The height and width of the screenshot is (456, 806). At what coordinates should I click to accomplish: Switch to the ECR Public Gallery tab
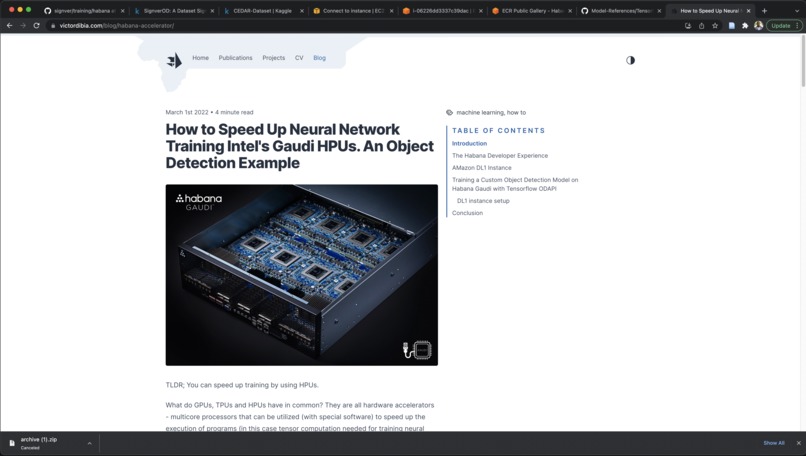click(531, 10)
